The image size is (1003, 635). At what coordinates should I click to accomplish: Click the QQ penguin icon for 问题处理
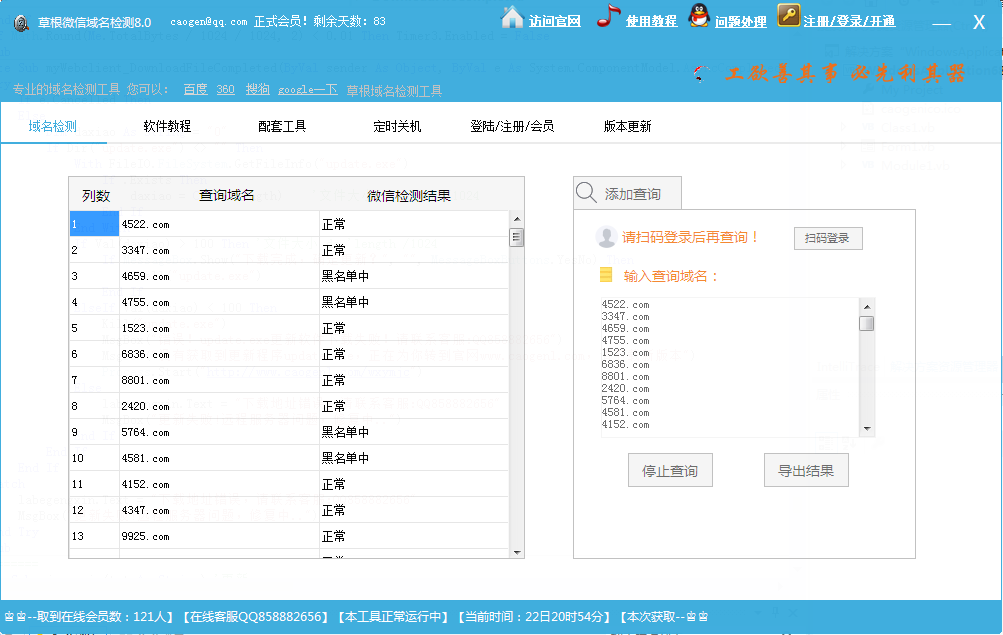(698, 17)
